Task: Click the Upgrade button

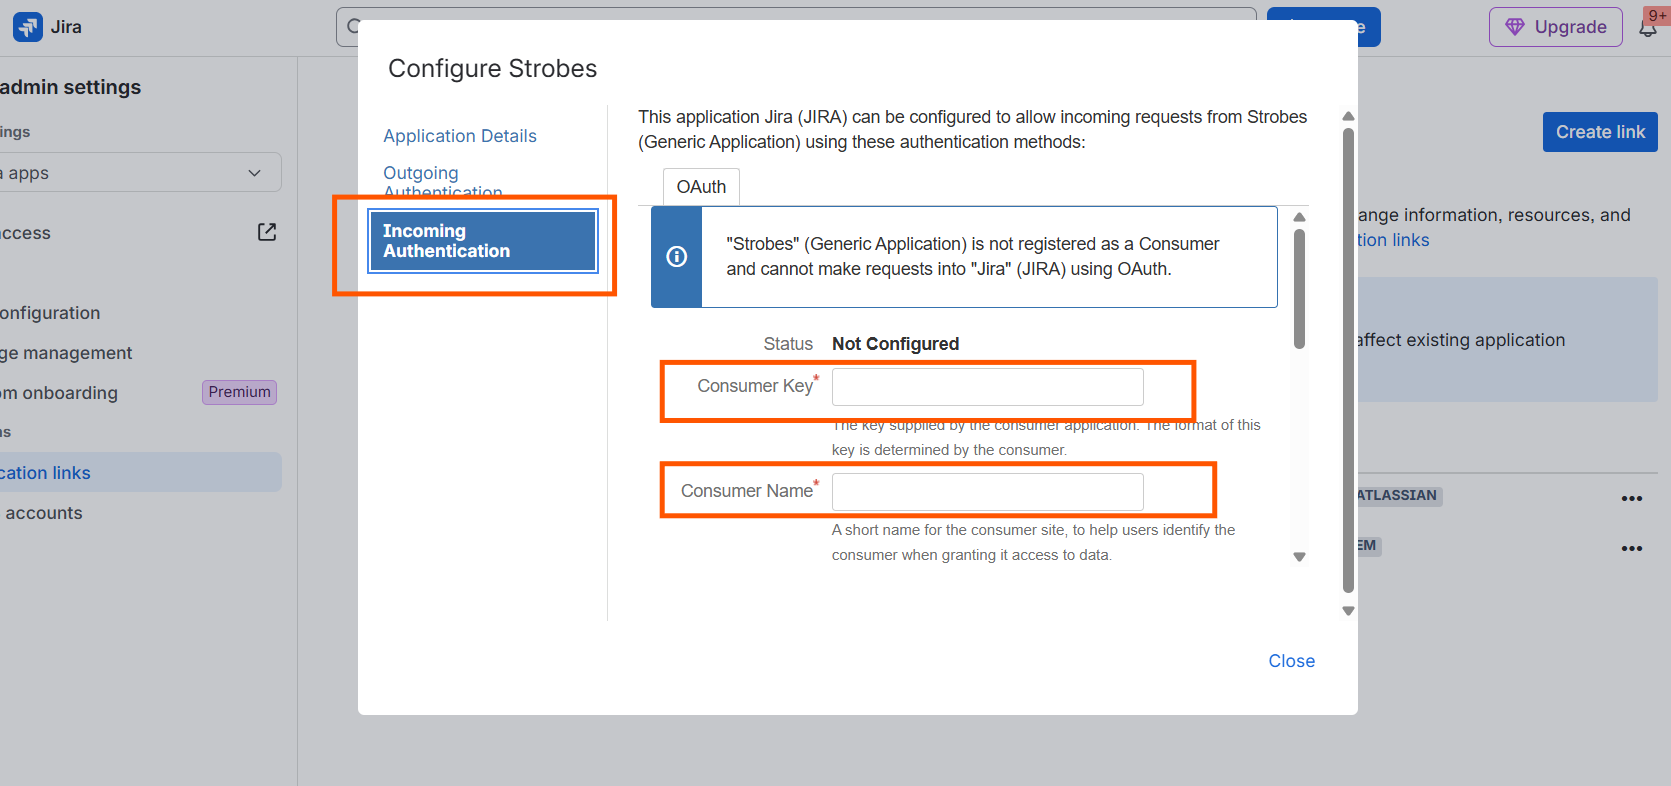Action: click(x=1556, y=27)
